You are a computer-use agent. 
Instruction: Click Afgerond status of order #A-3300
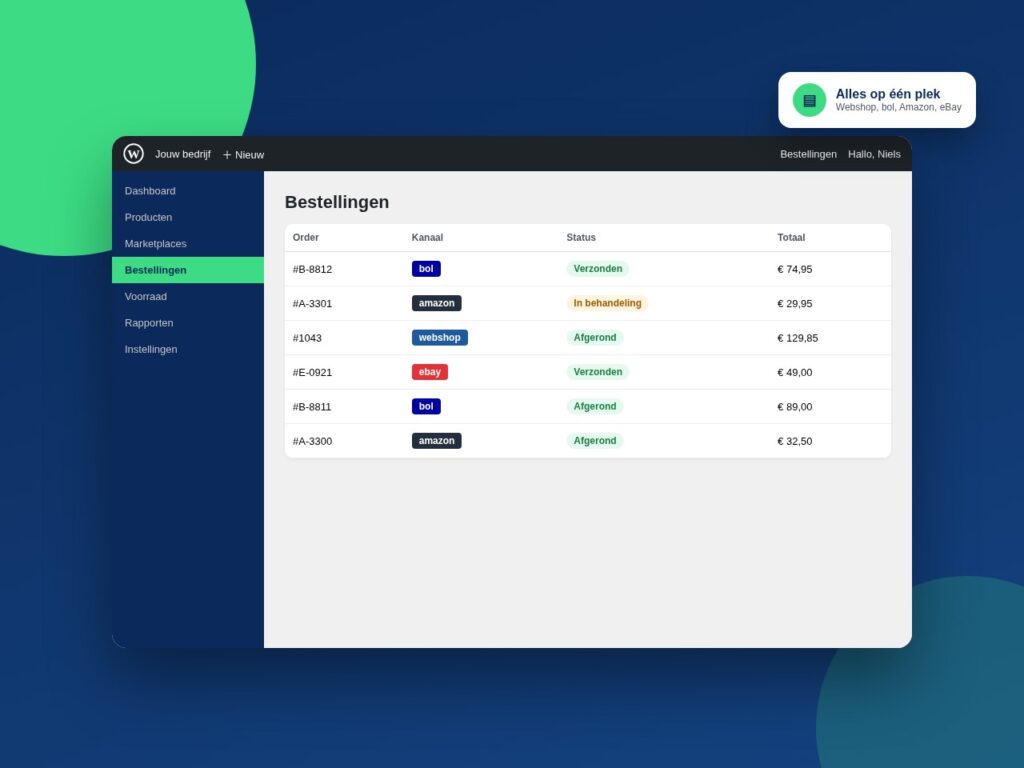click(x=595, y=441)
